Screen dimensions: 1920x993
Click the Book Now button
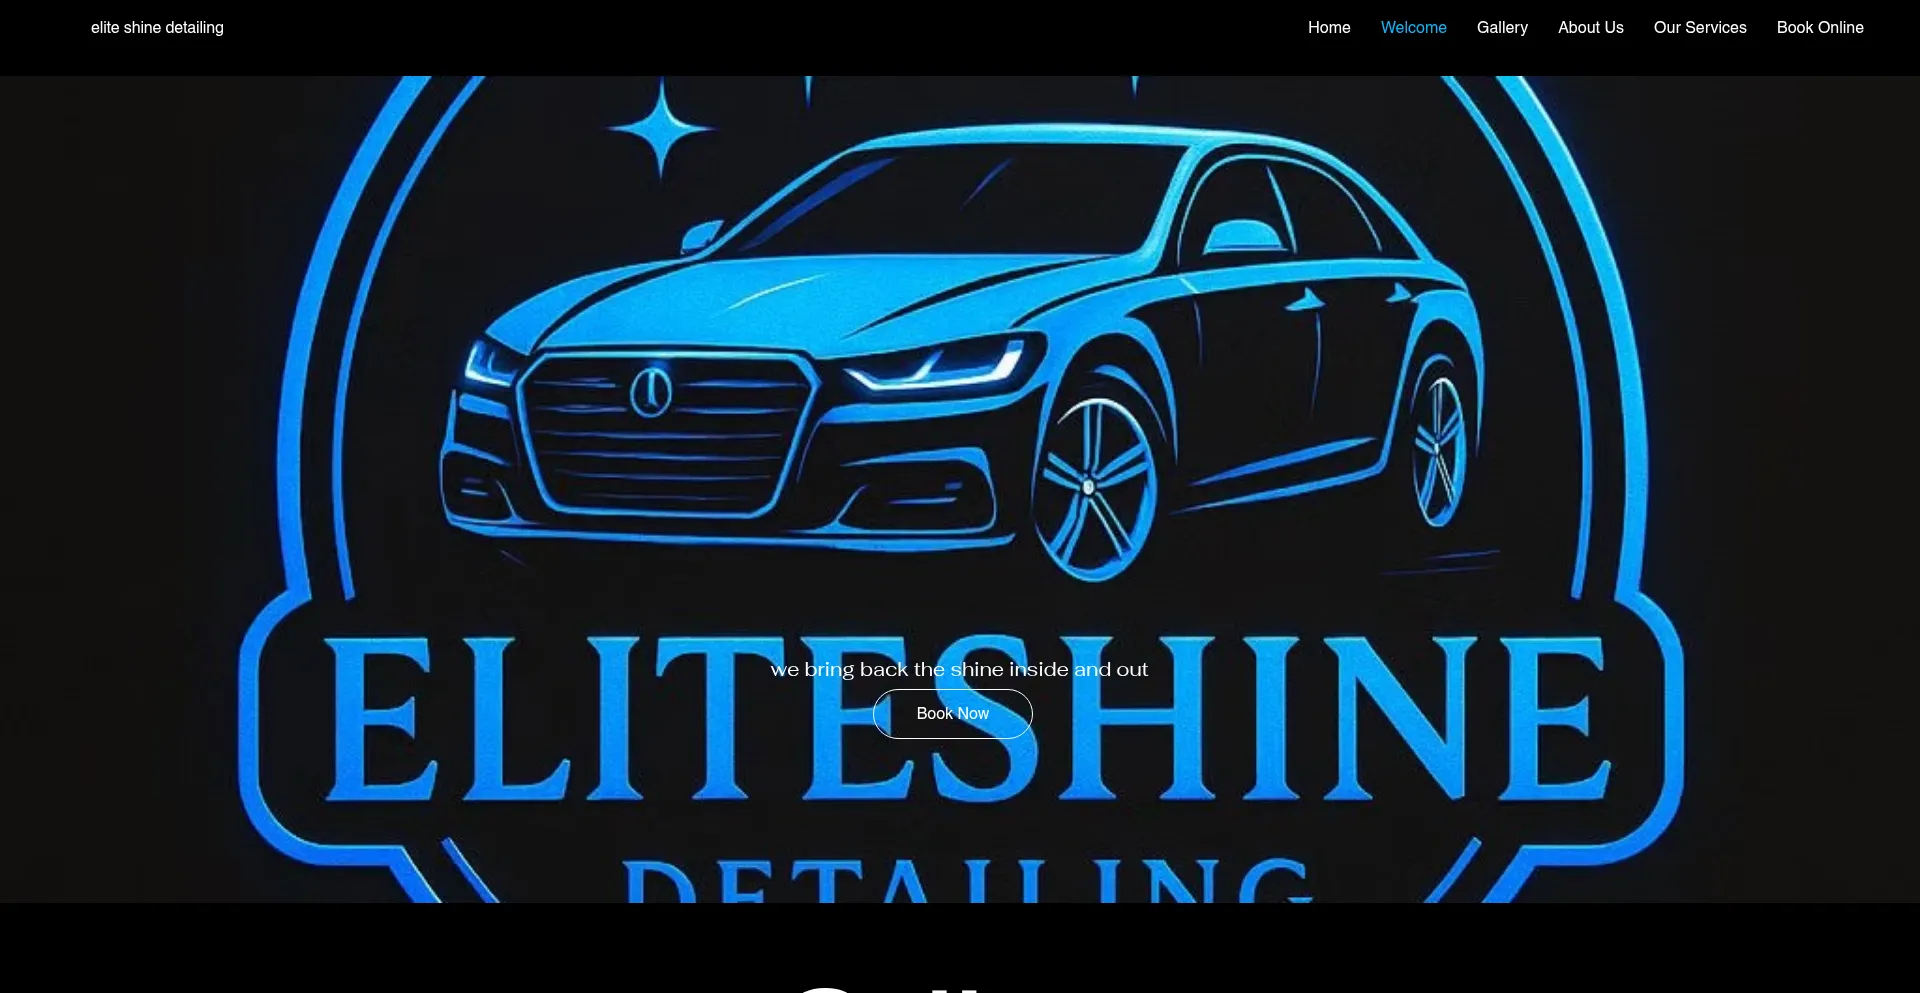(952, 714)
